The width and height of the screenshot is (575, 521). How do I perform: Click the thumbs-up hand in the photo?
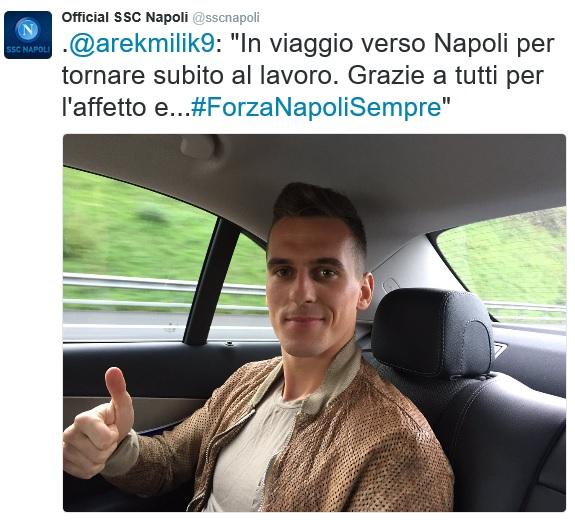click(100, 425)
